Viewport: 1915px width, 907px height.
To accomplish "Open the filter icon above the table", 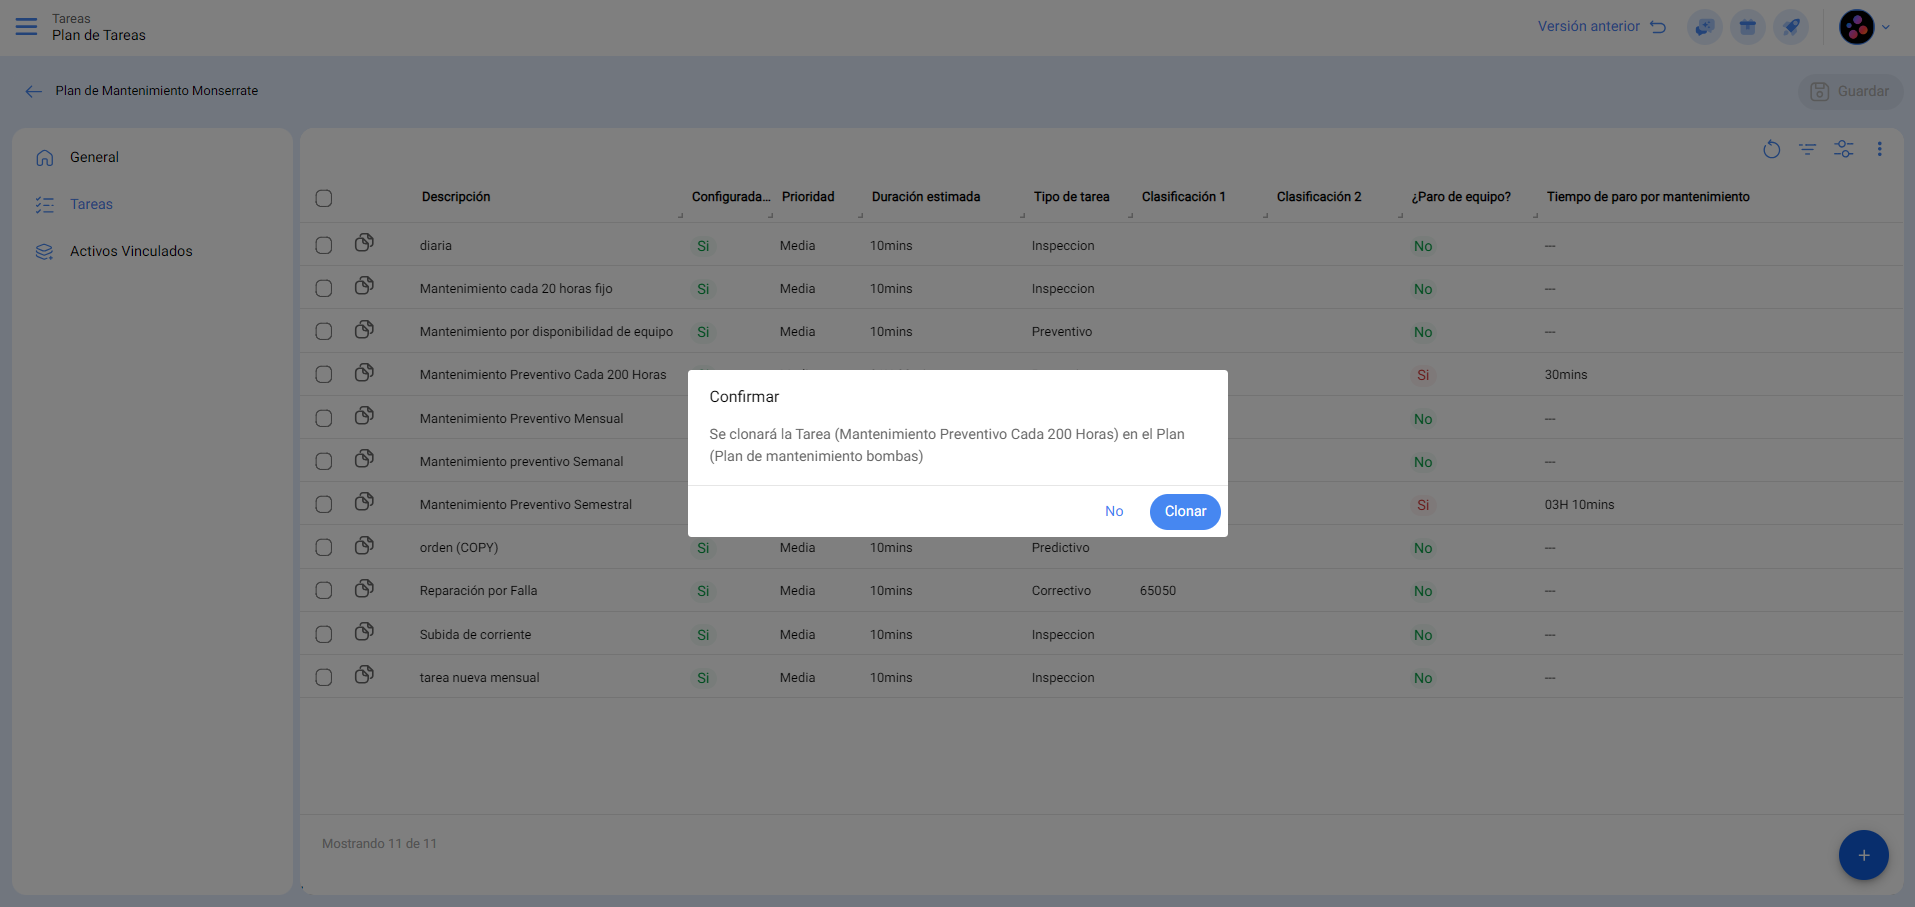I will [1807, 149].
